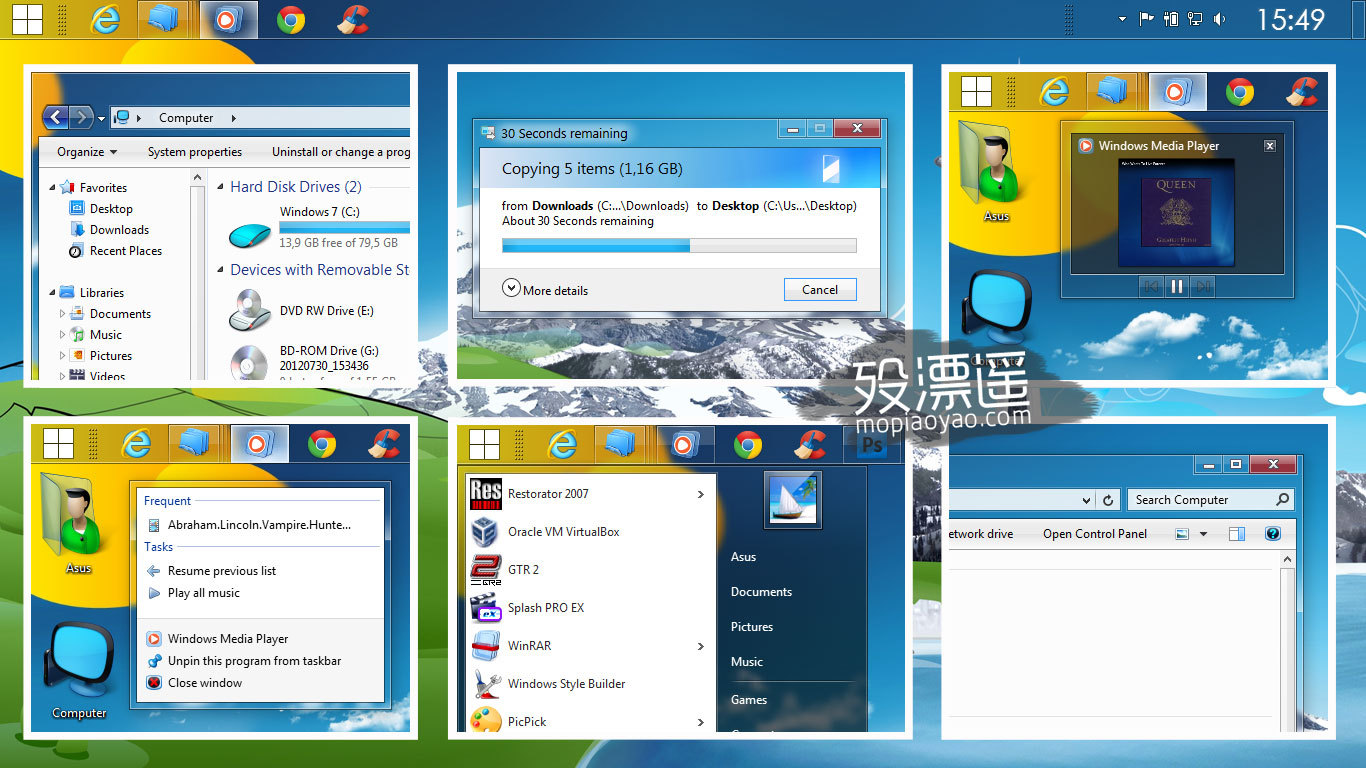Pause playback in Media Player thumbnail preview

click(x=1177, y=286)
